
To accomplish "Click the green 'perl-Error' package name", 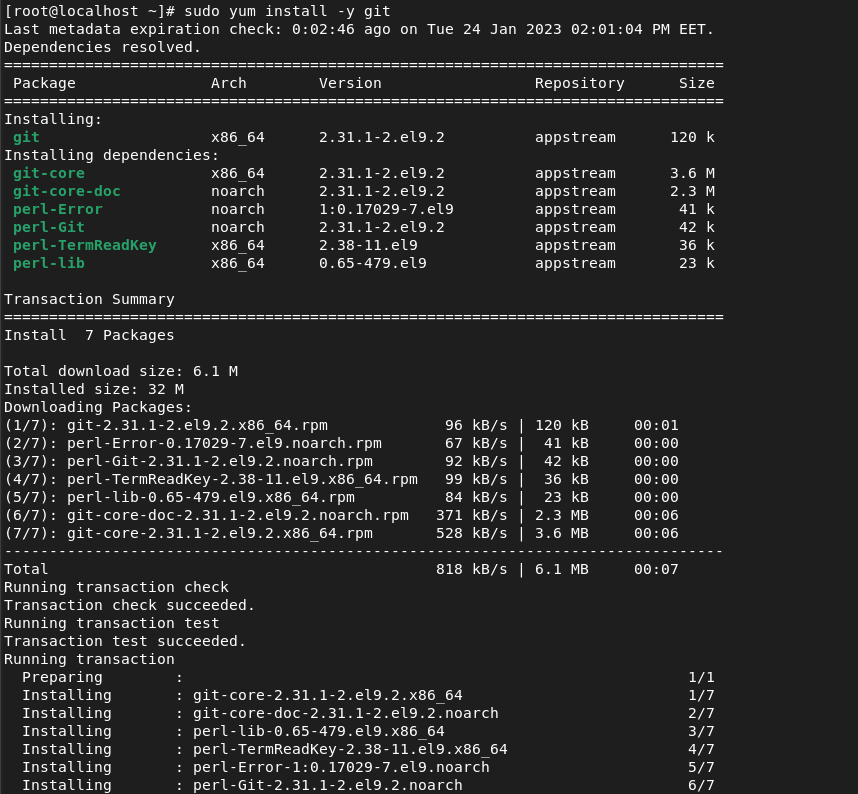I will pos(57,210).
